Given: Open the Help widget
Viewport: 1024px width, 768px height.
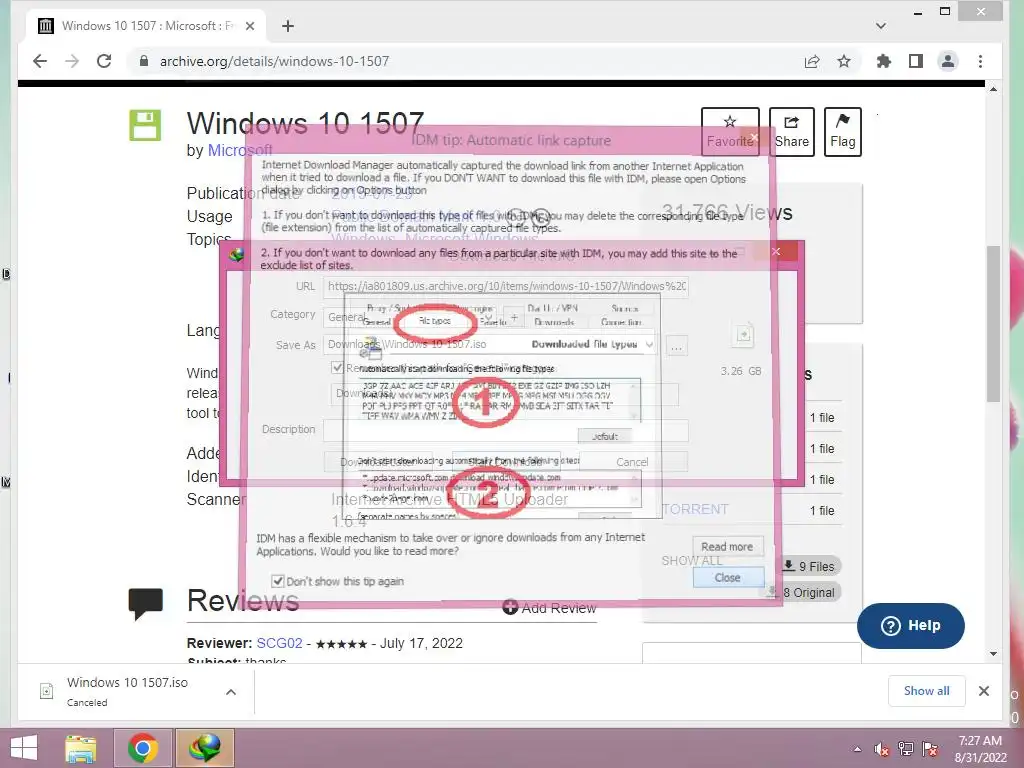Looking at the screenshot, I should [x=910, y=626].
